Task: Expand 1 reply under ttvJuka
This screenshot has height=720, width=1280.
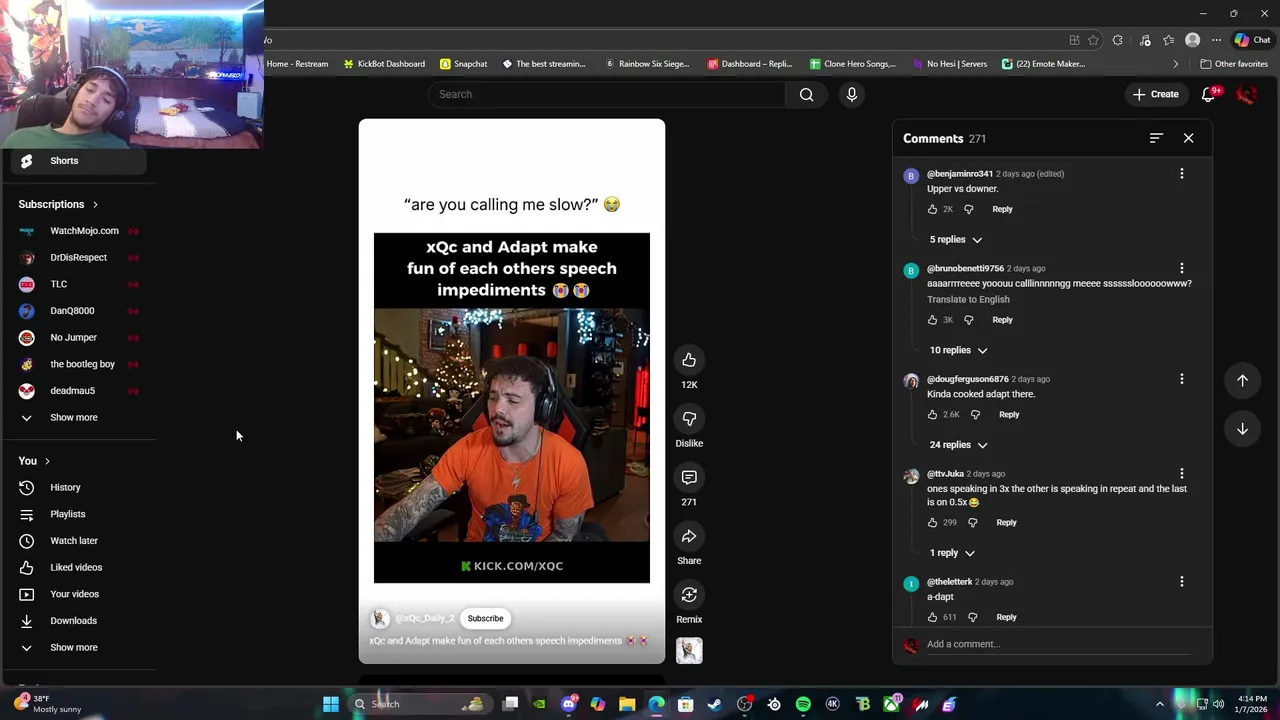Action: (x=952, y=553)
